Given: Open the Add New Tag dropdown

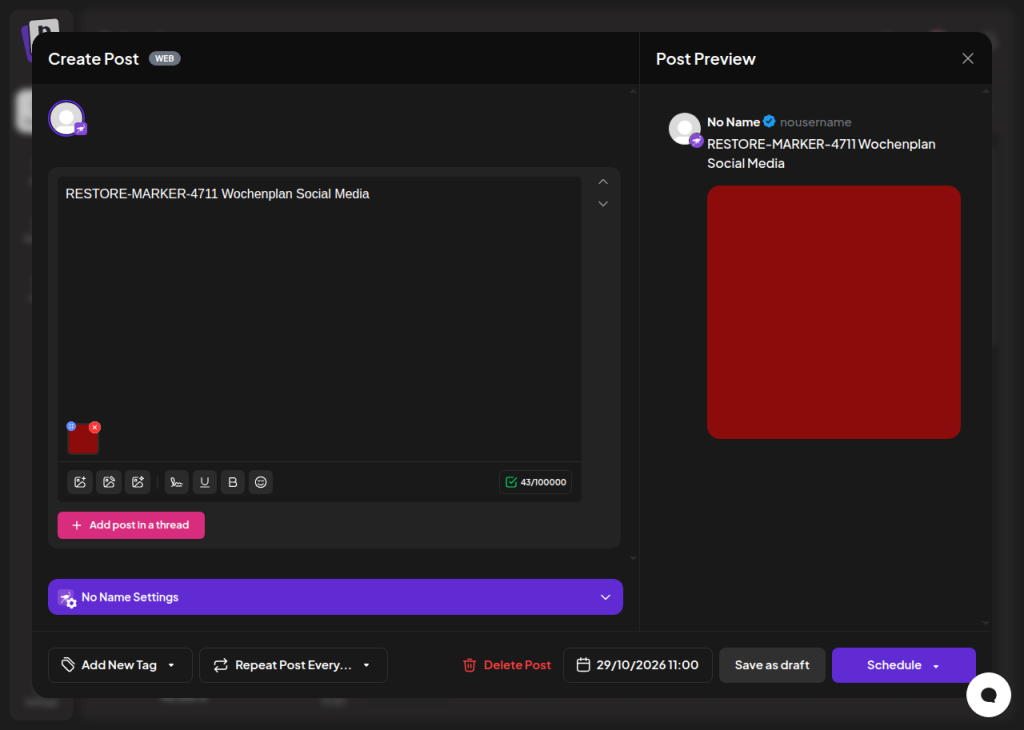Looking at the screenshot, I should [x=120, y=665].
